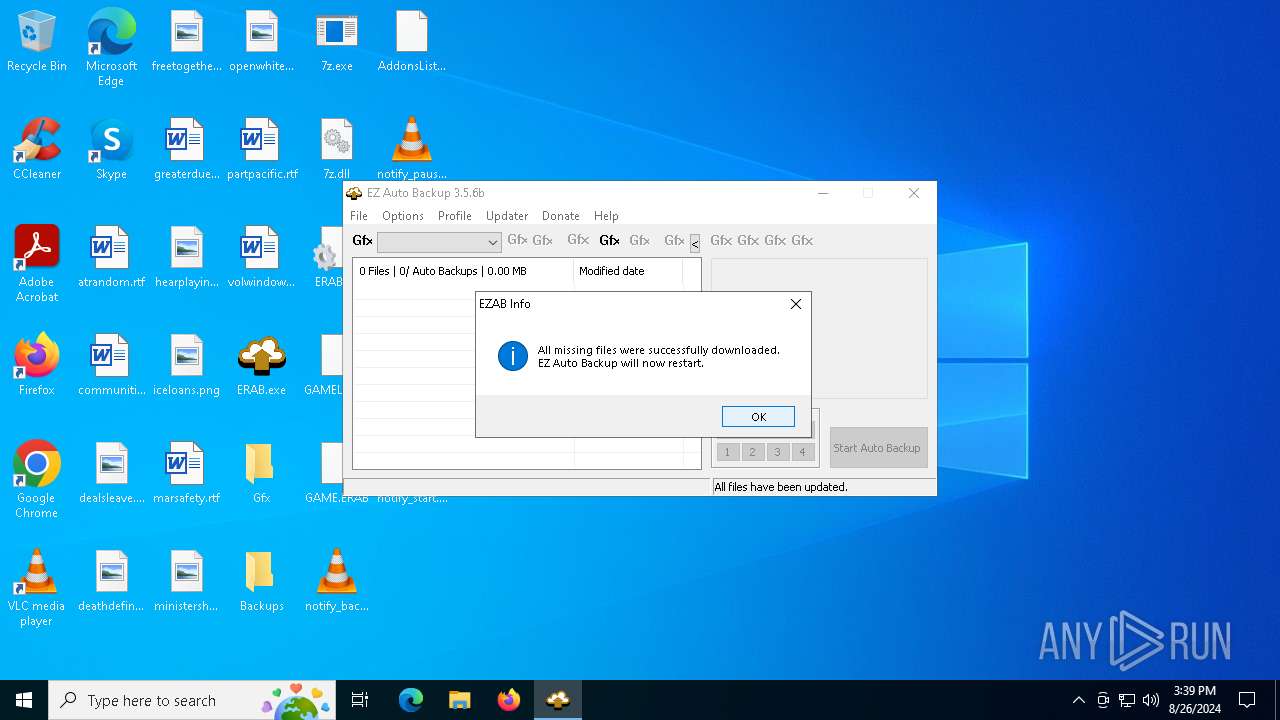This screenshot has height=720, width=1280.
Task: Open the Options menu
Action: 403,216
